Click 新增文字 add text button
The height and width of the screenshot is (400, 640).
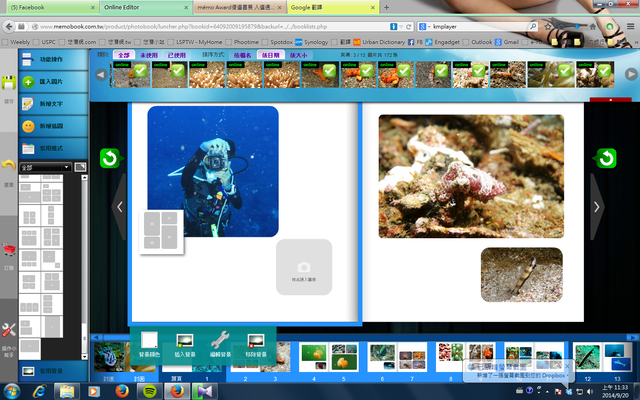53,104
